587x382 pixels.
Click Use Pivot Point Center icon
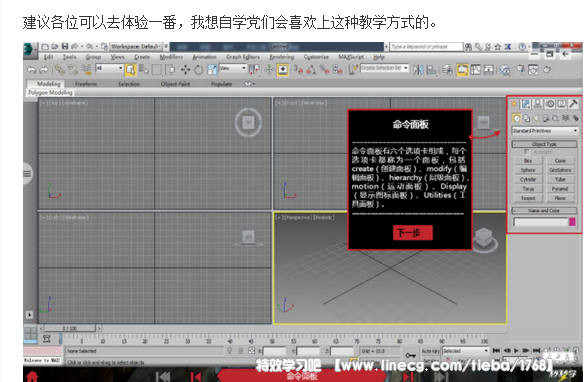point(255,70)
